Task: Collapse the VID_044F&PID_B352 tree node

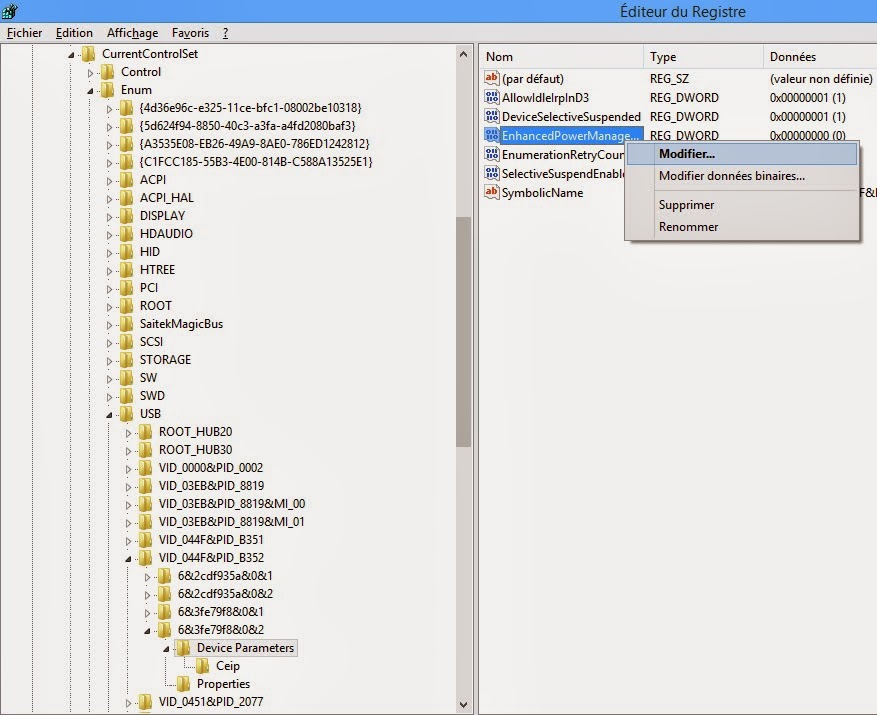Action: tap(128, 559)
